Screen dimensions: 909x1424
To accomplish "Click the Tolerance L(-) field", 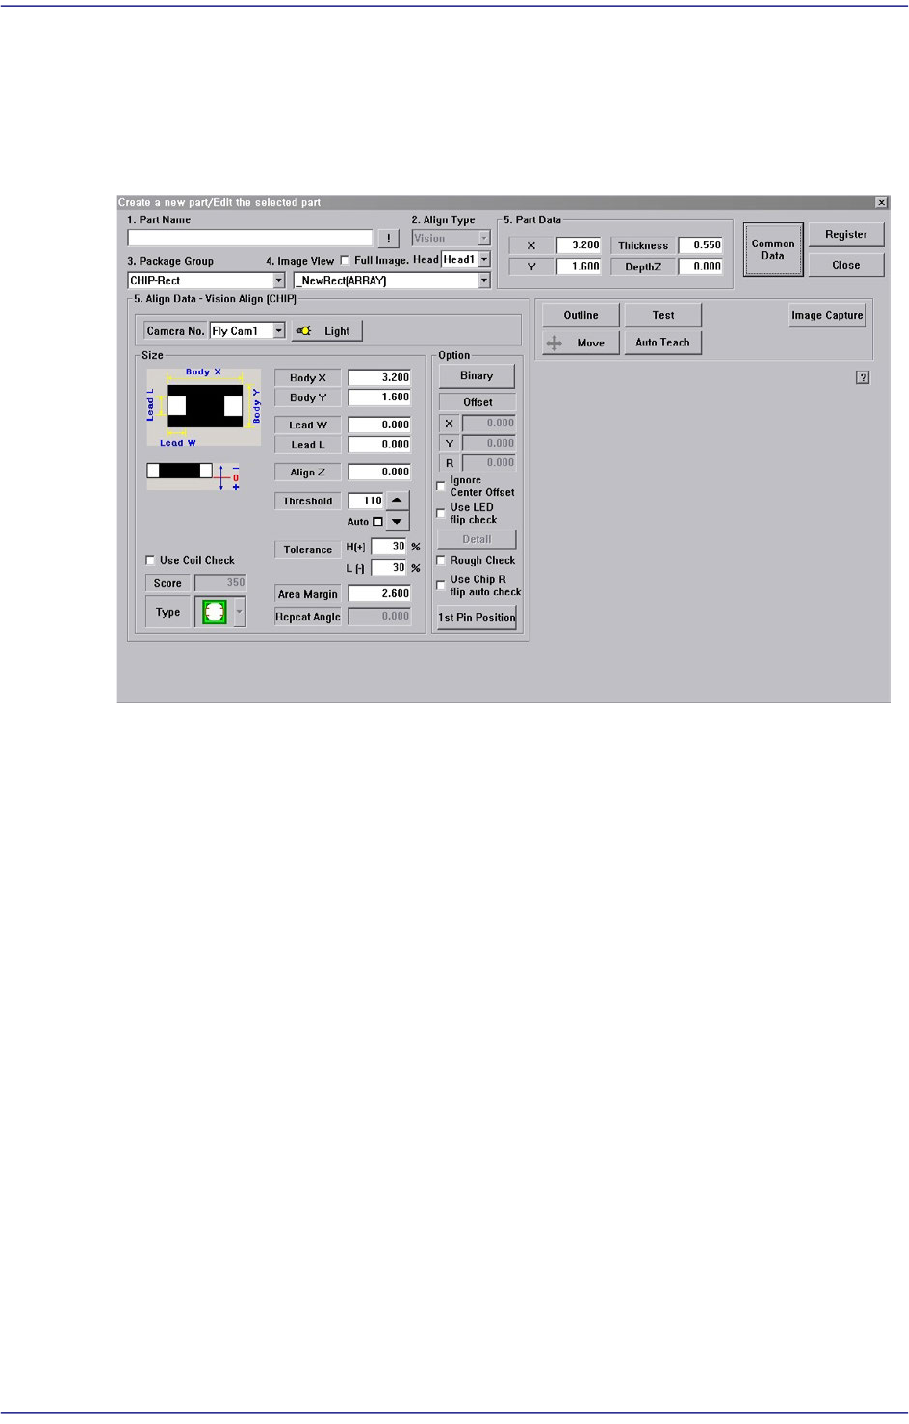I will click(389, 568).
